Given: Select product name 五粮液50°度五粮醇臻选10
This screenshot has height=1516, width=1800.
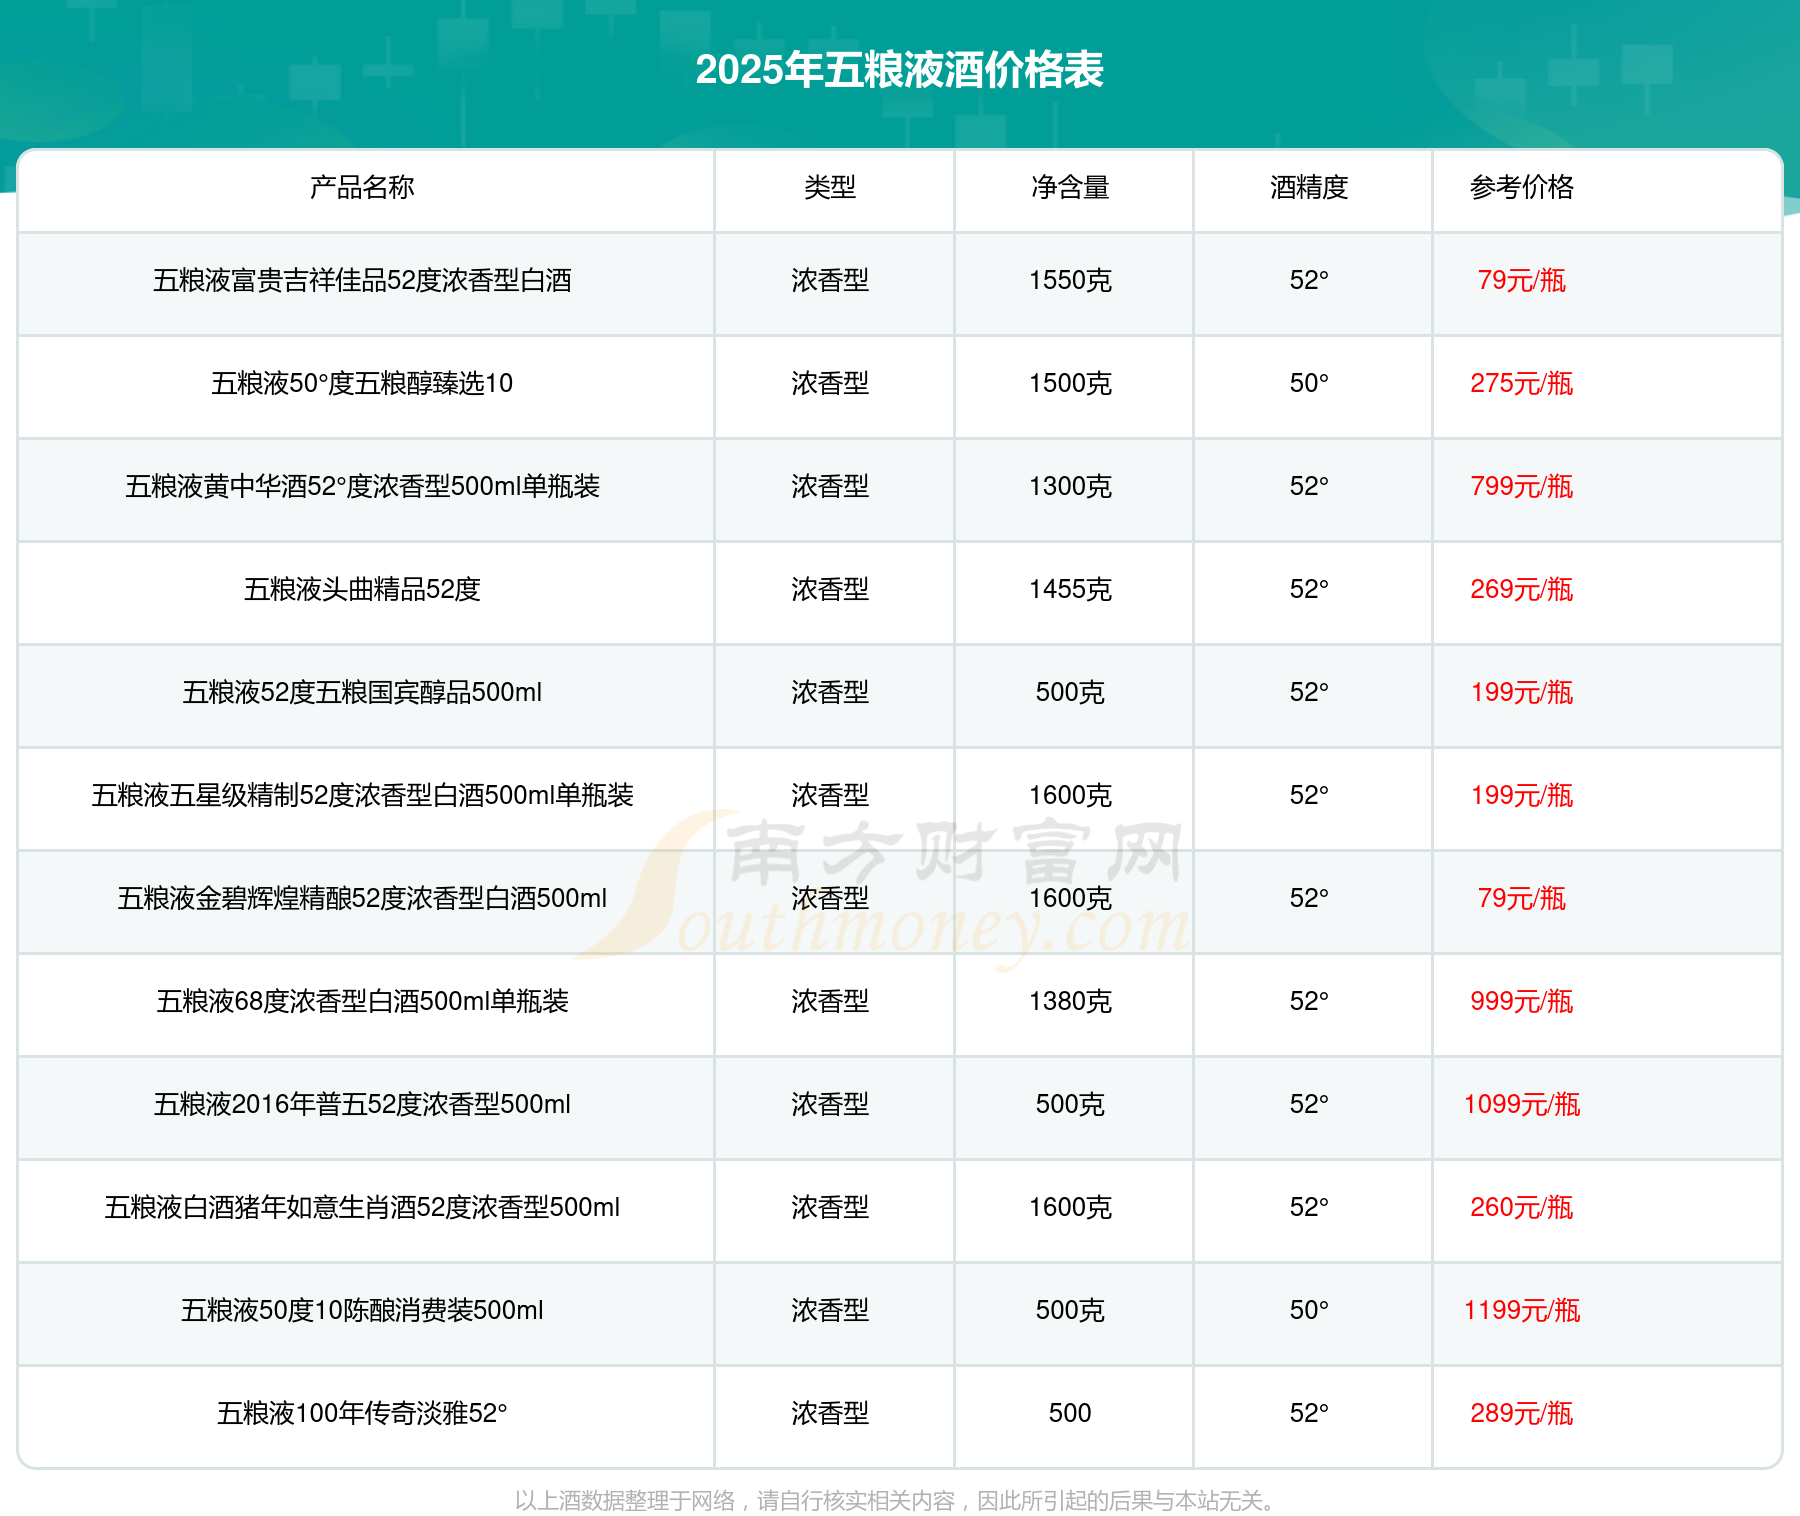Looking at the screenshot, I should (x=362, y=383).
